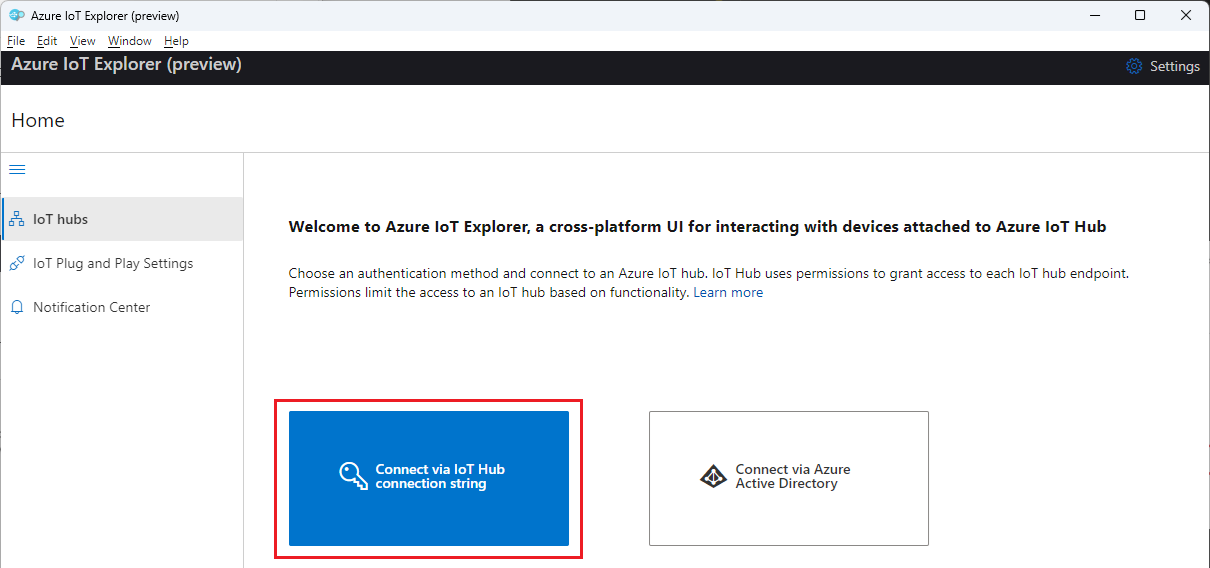Screen dimensions: 1210x568
Task: Open the View menu
Action: (83, 41)
